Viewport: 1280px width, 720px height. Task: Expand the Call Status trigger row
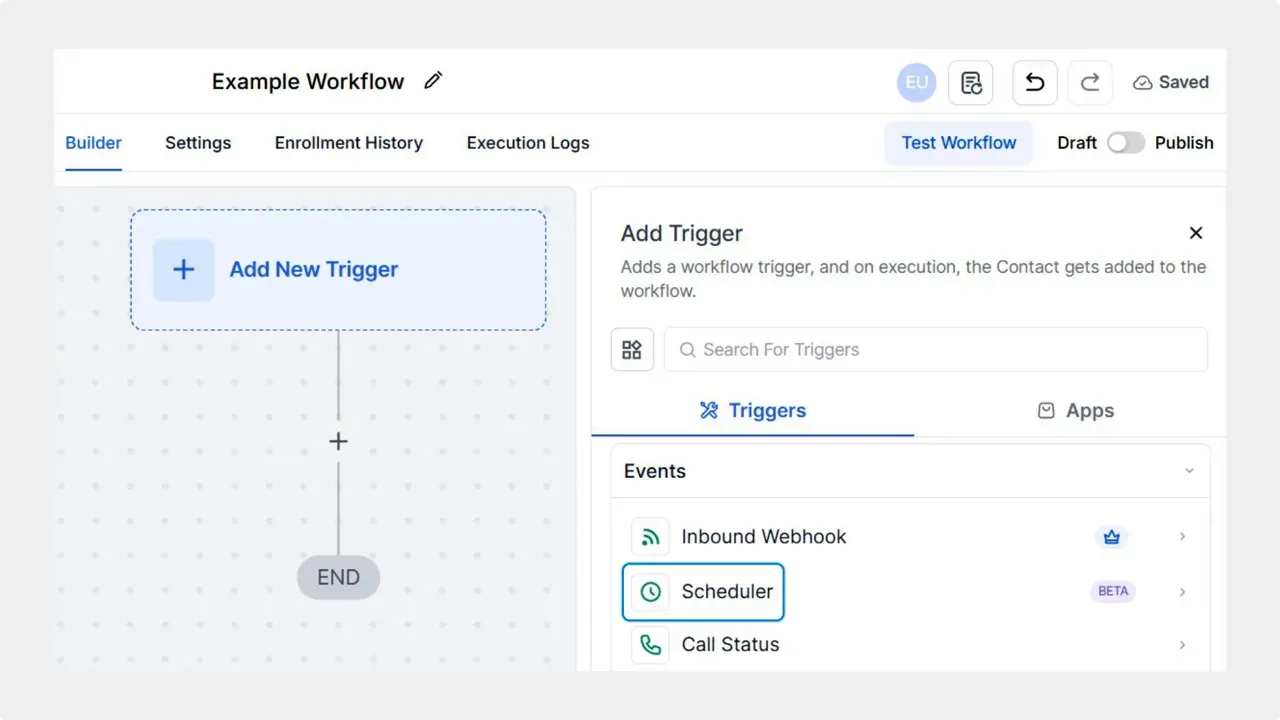[1182, 645]
